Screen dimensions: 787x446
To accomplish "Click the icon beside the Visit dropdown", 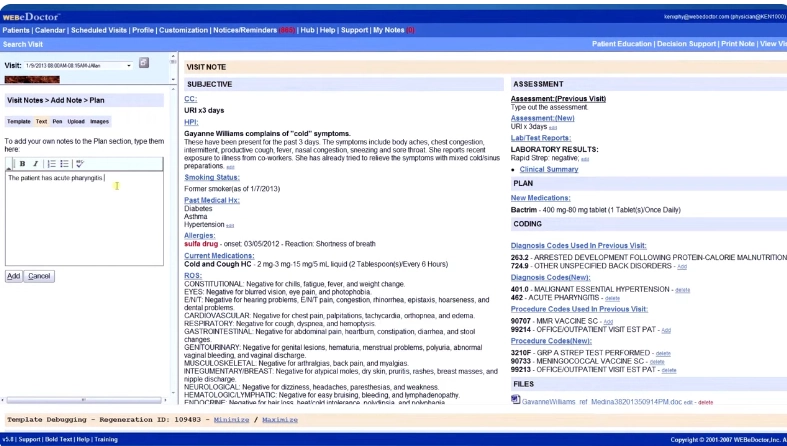I will tap(144, 63).
